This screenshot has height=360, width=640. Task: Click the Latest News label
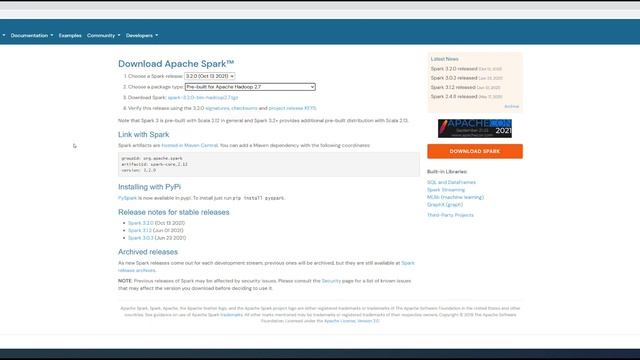pyautogui.click(x=444, y=59)
